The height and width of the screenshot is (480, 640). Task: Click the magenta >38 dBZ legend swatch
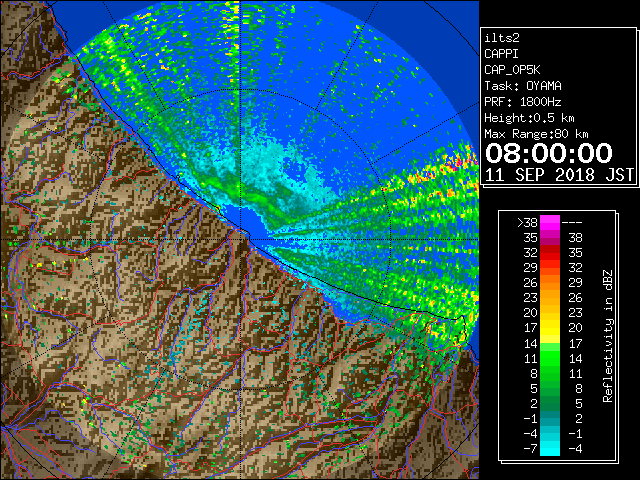tap(550, 222)
